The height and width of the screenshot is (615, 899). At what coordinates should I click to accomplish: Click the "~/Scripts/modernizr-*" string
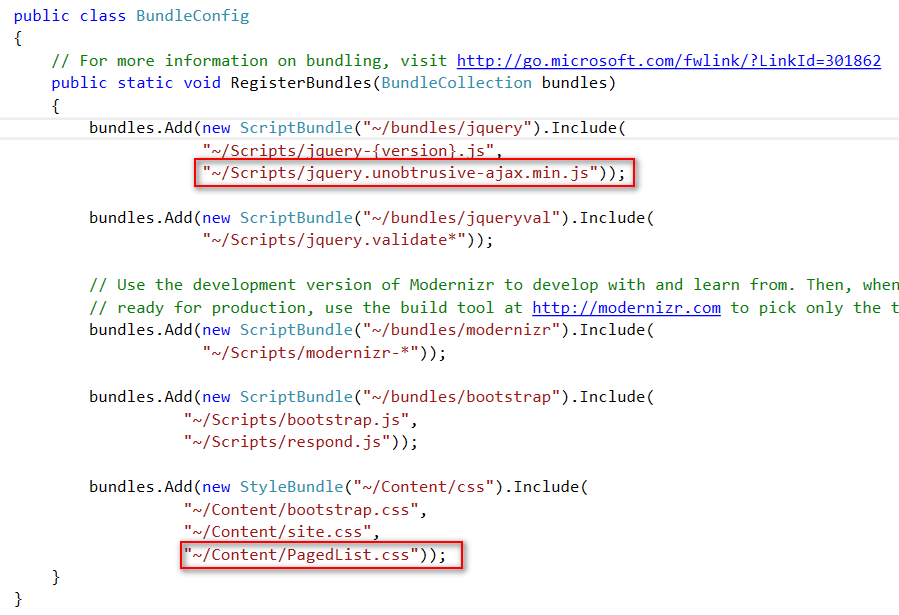[310, 352]
